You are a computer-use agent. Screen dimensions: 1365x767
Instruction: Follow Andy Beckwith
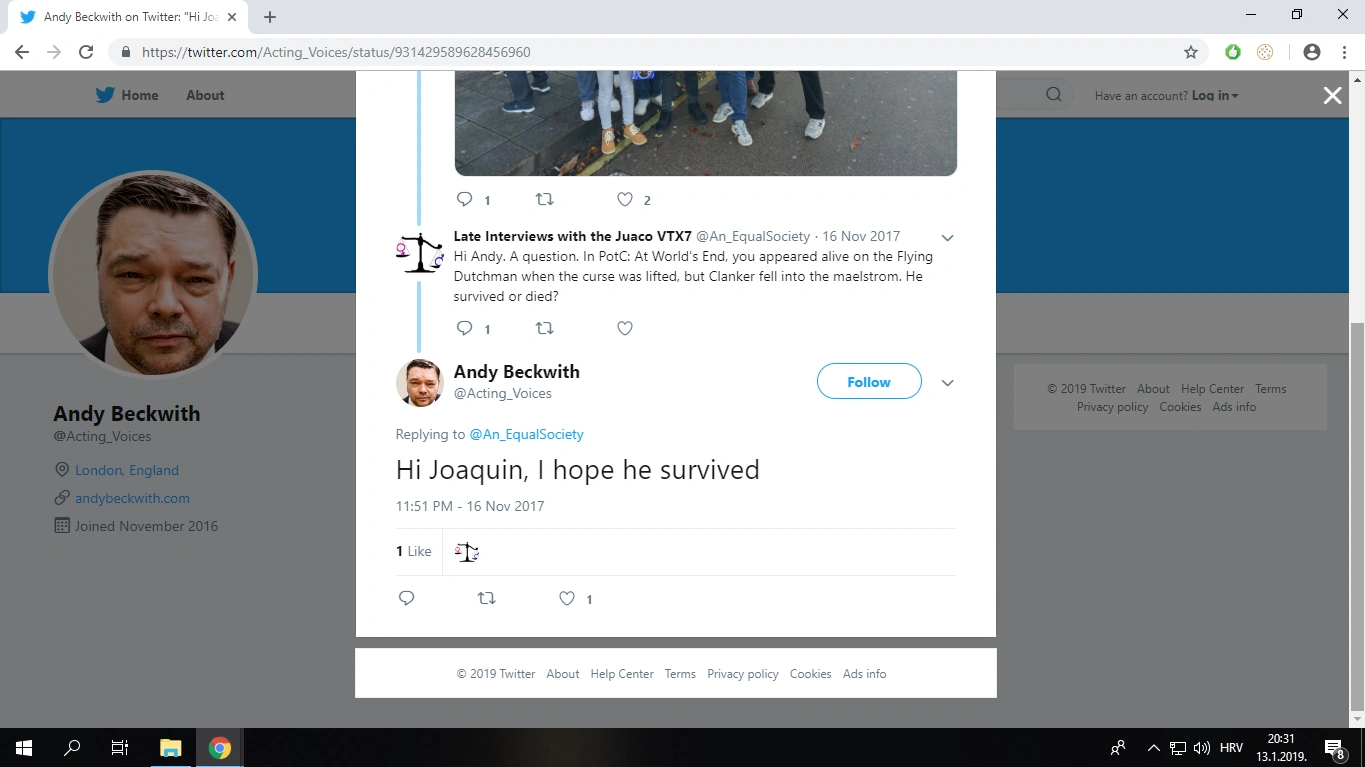tap(869, 381)
